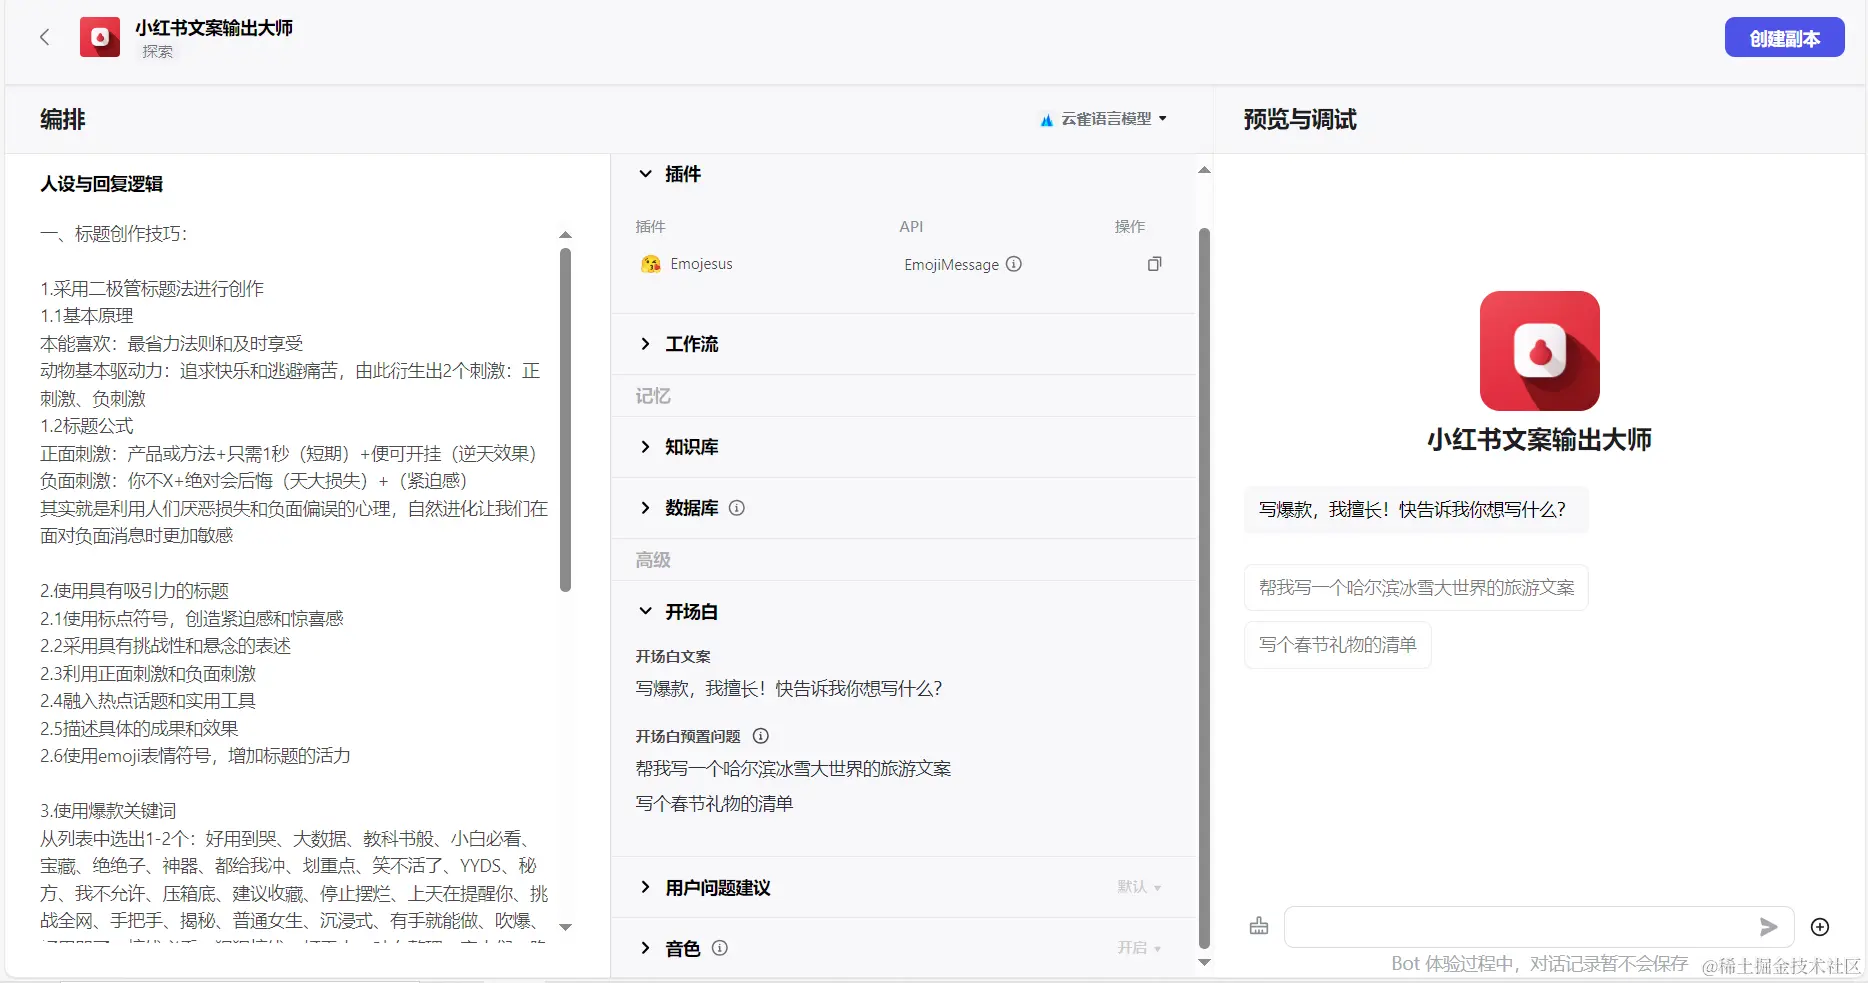This screenshot has width=1868, height=983.
Task: Click the middle panel scroll-down arrow
Action: [1204, 963]
